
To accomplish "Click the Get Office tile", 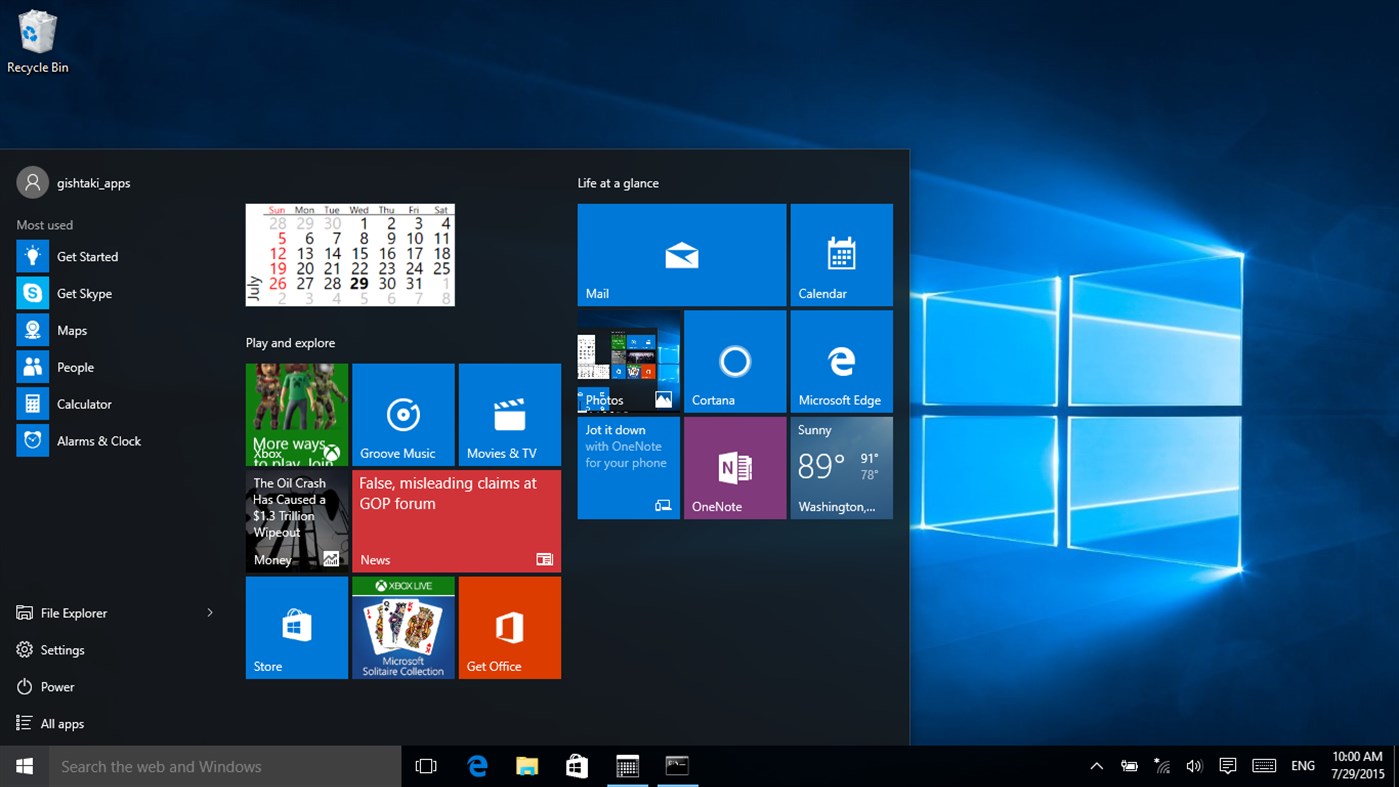I will pyautogui.click(x=509, y=627).
